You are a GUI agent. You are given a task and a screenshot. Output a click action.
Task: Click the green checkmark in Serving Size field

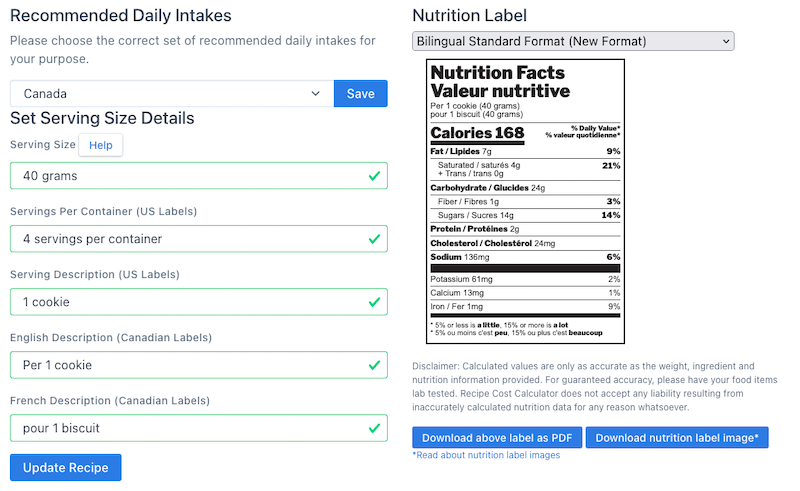374,176
